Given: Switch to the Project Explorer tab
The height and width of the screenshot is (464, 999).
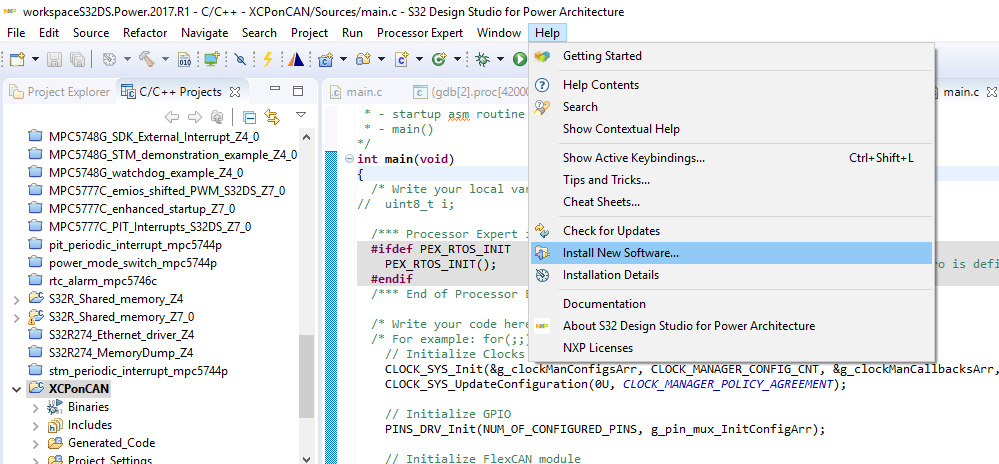Looking at the screenshot, I should pyautogui.click(x=60, y=92).
